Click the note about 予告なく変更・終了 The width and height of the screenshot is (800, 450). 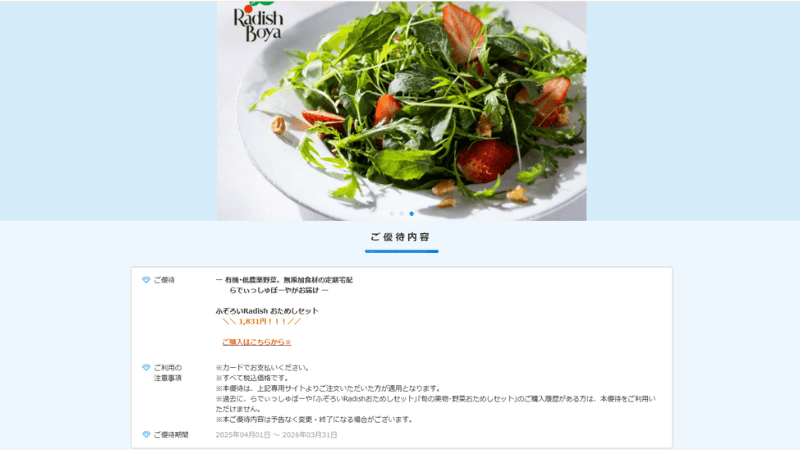point(314,419)
